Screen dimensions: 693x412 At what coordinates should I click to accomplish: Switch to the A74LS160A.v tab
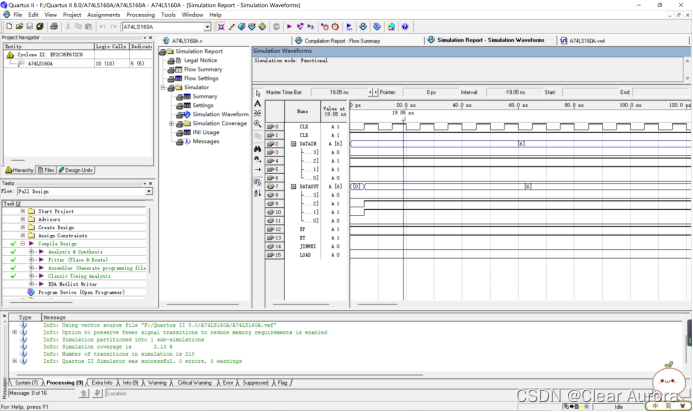coord(183,41)
